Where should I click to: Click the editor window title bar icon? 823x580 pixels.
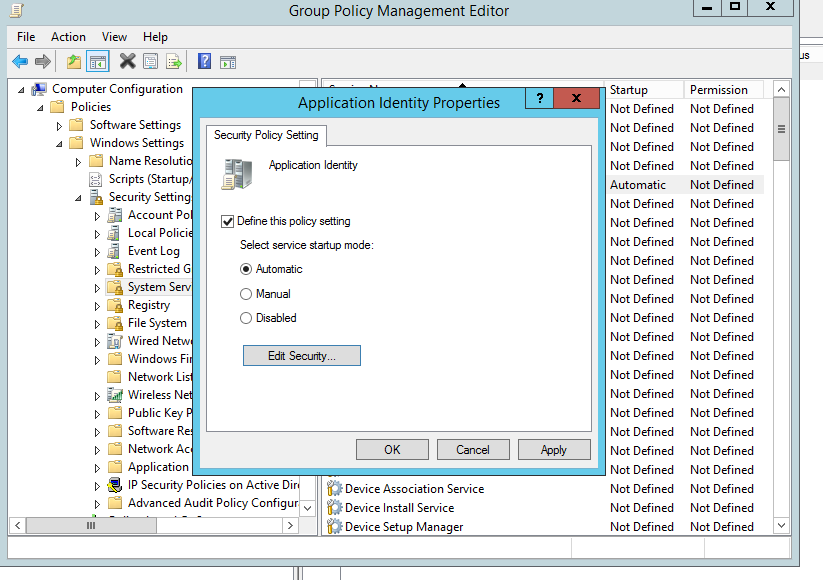tap(17, 10)
